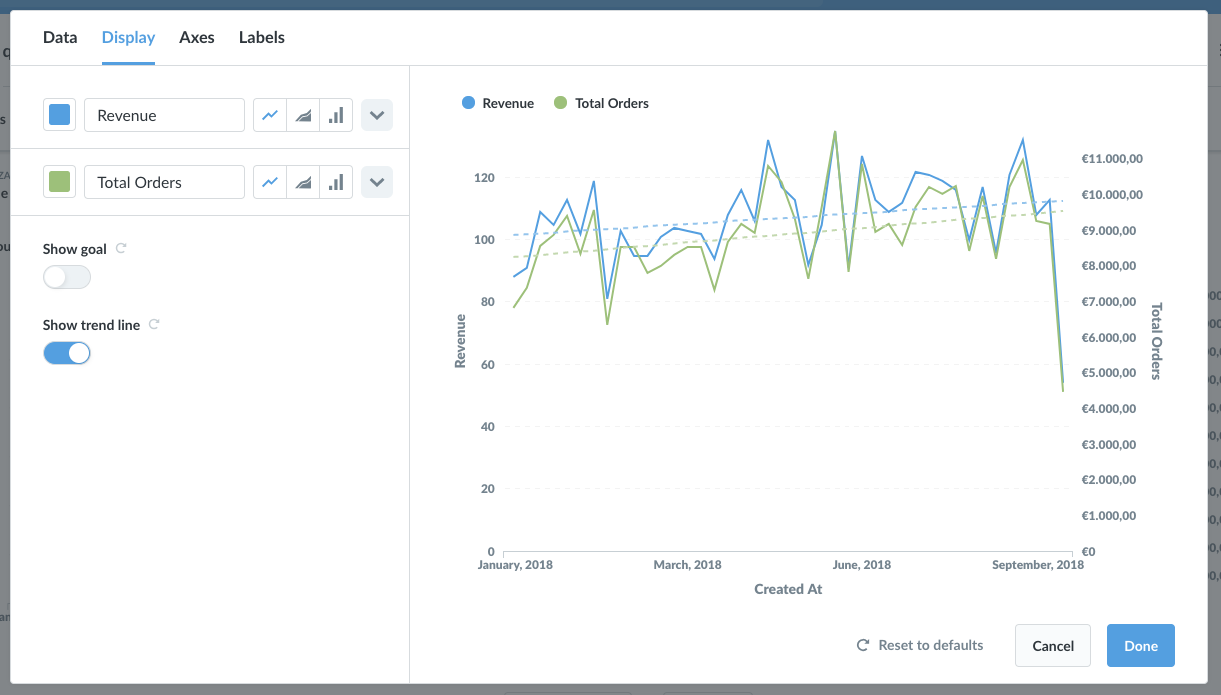1221x695 pixels.
Task: Set Total Orders series to bar chart
Action: coord(336,182)
